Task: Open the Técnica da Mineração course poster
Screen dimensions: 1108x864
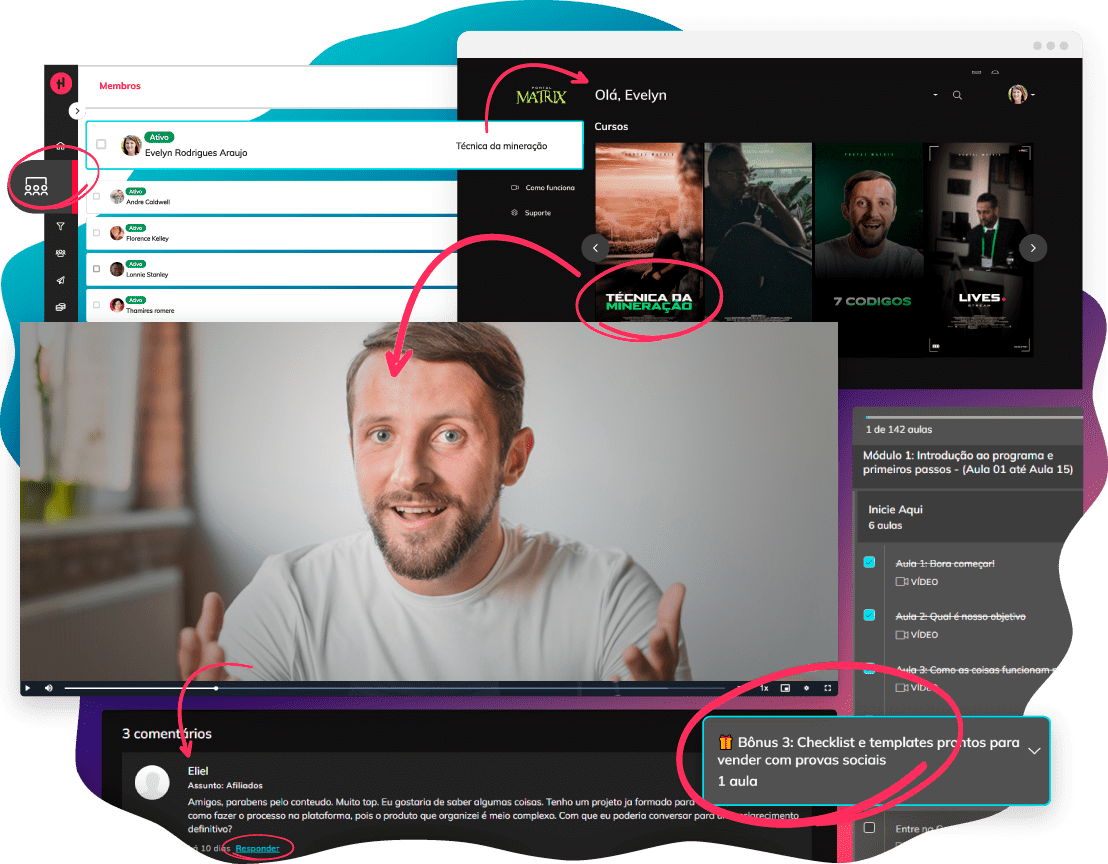Action: [x=649, y=232]
